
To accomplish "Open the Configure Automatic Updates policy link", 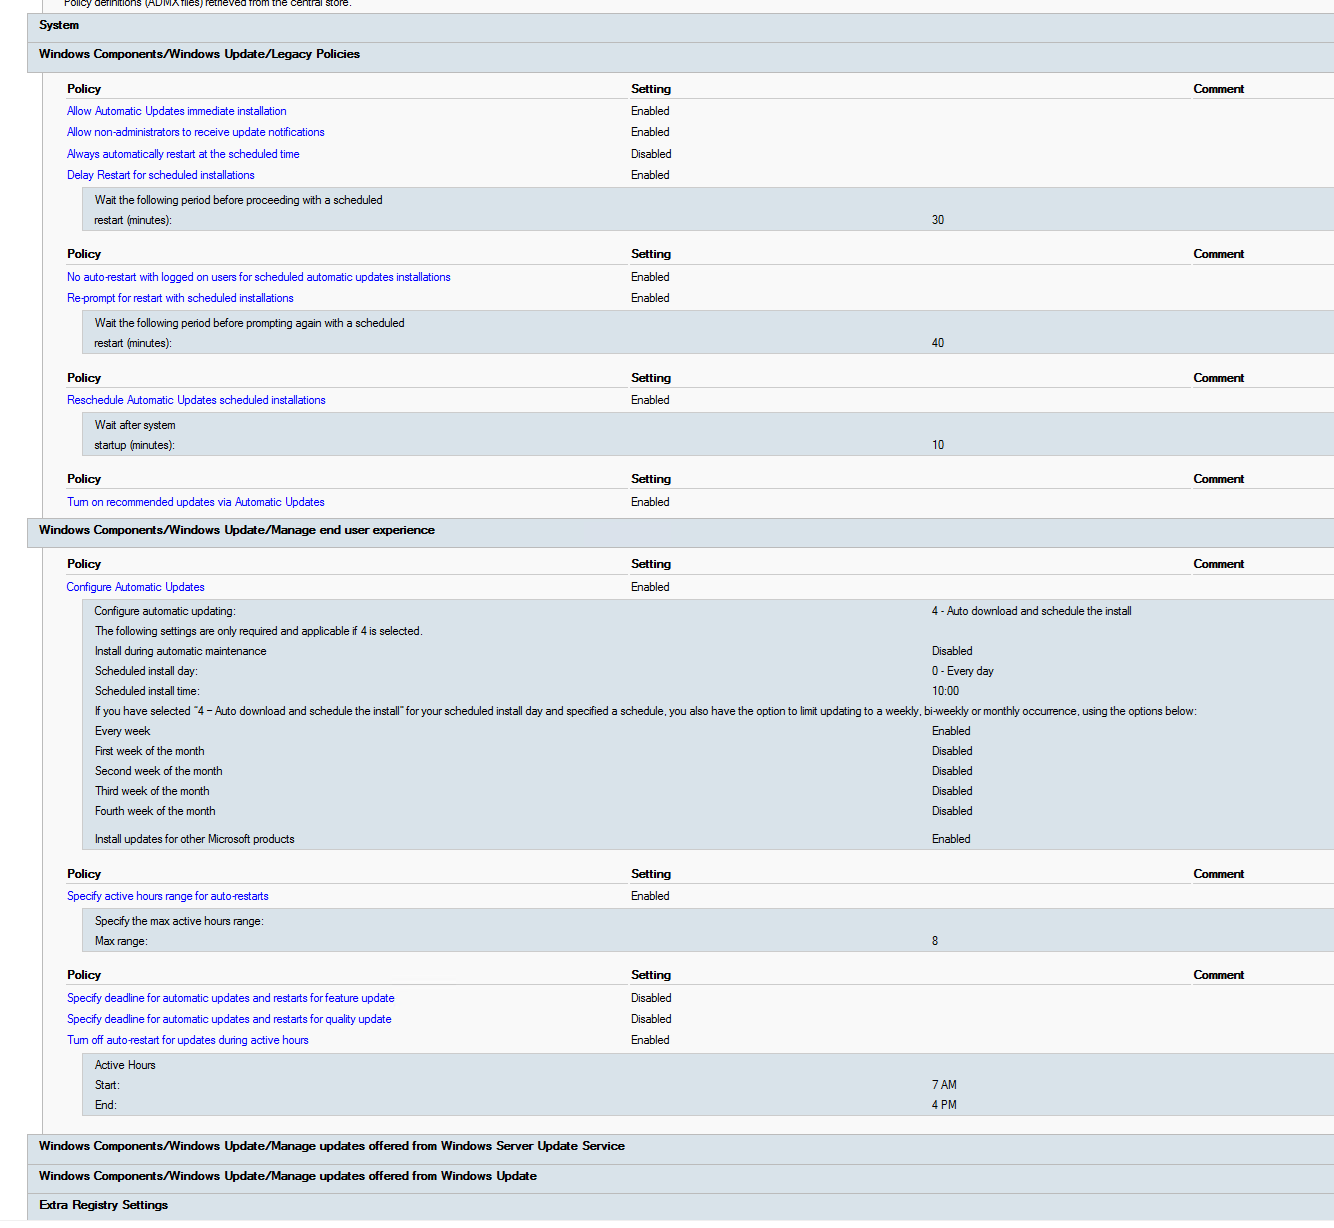I will [136, 587].
